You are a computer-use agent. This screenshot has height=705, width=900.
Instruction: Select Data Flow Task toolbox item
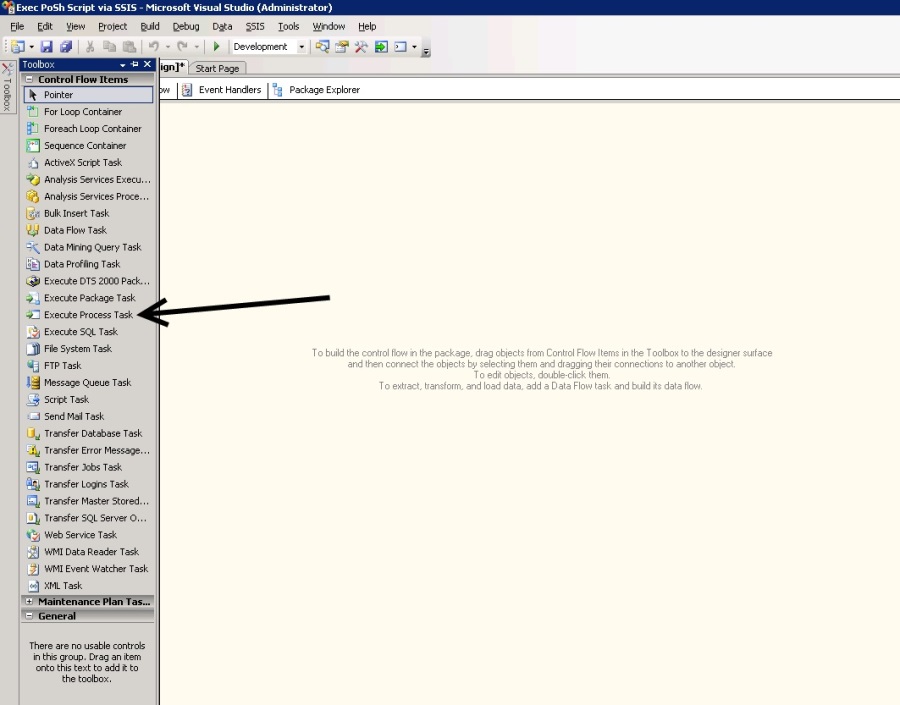pyautogui.click(x=88, y=230)
